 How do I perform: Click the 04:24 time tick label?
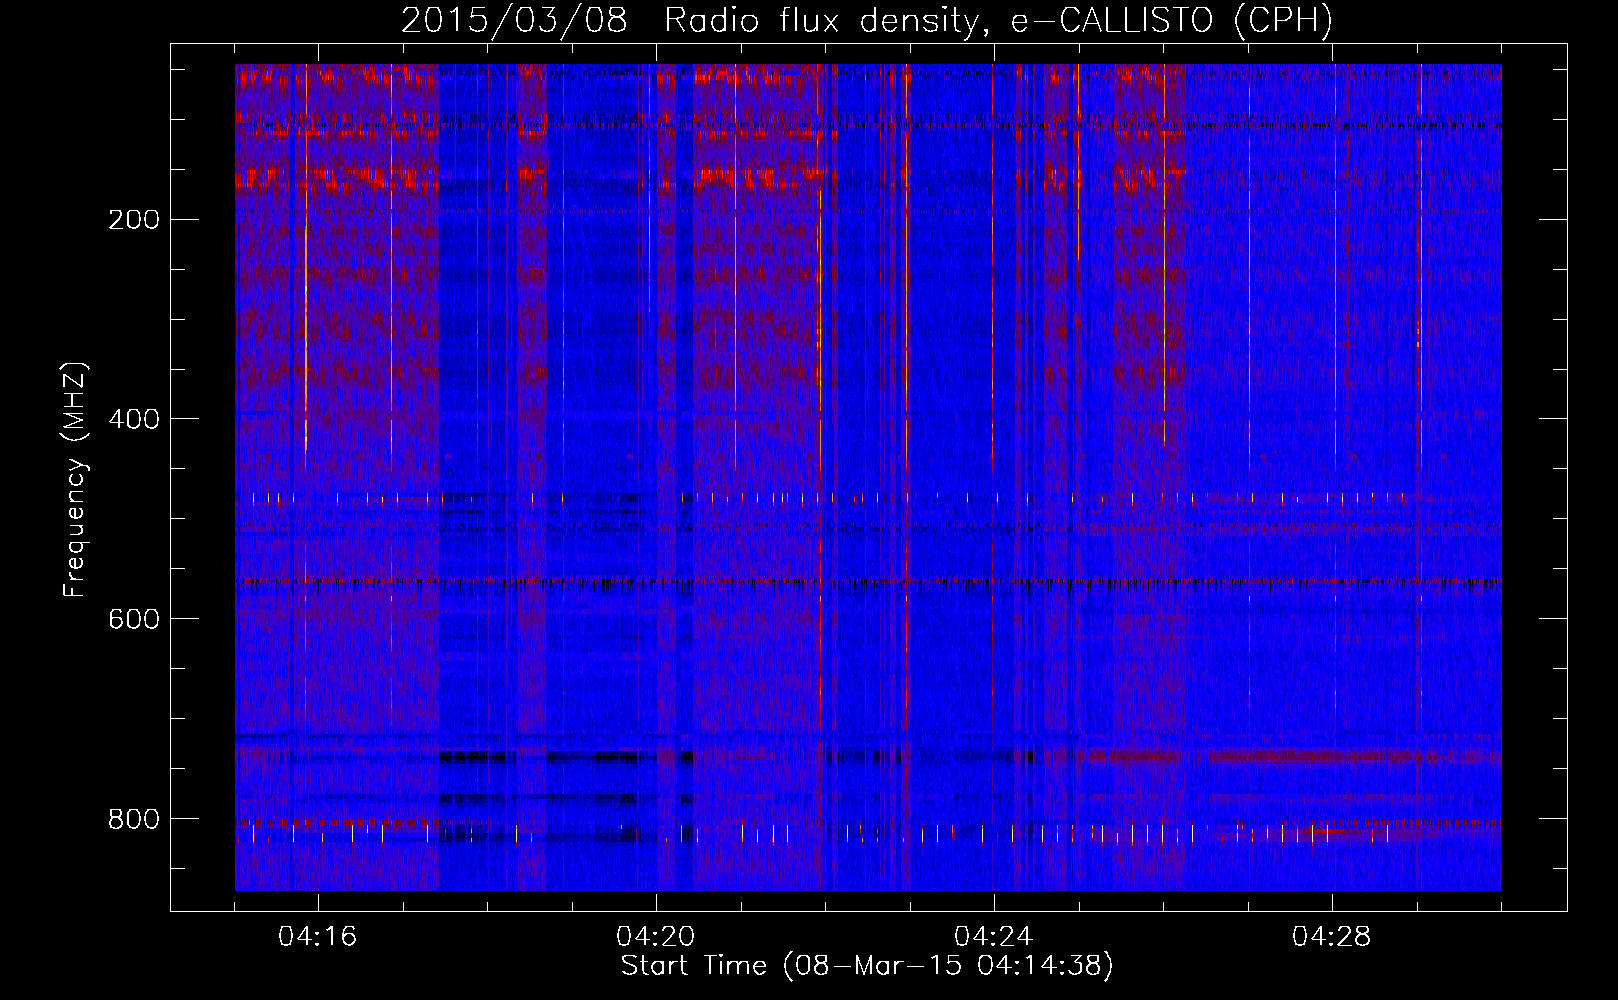tap(994, 937)
